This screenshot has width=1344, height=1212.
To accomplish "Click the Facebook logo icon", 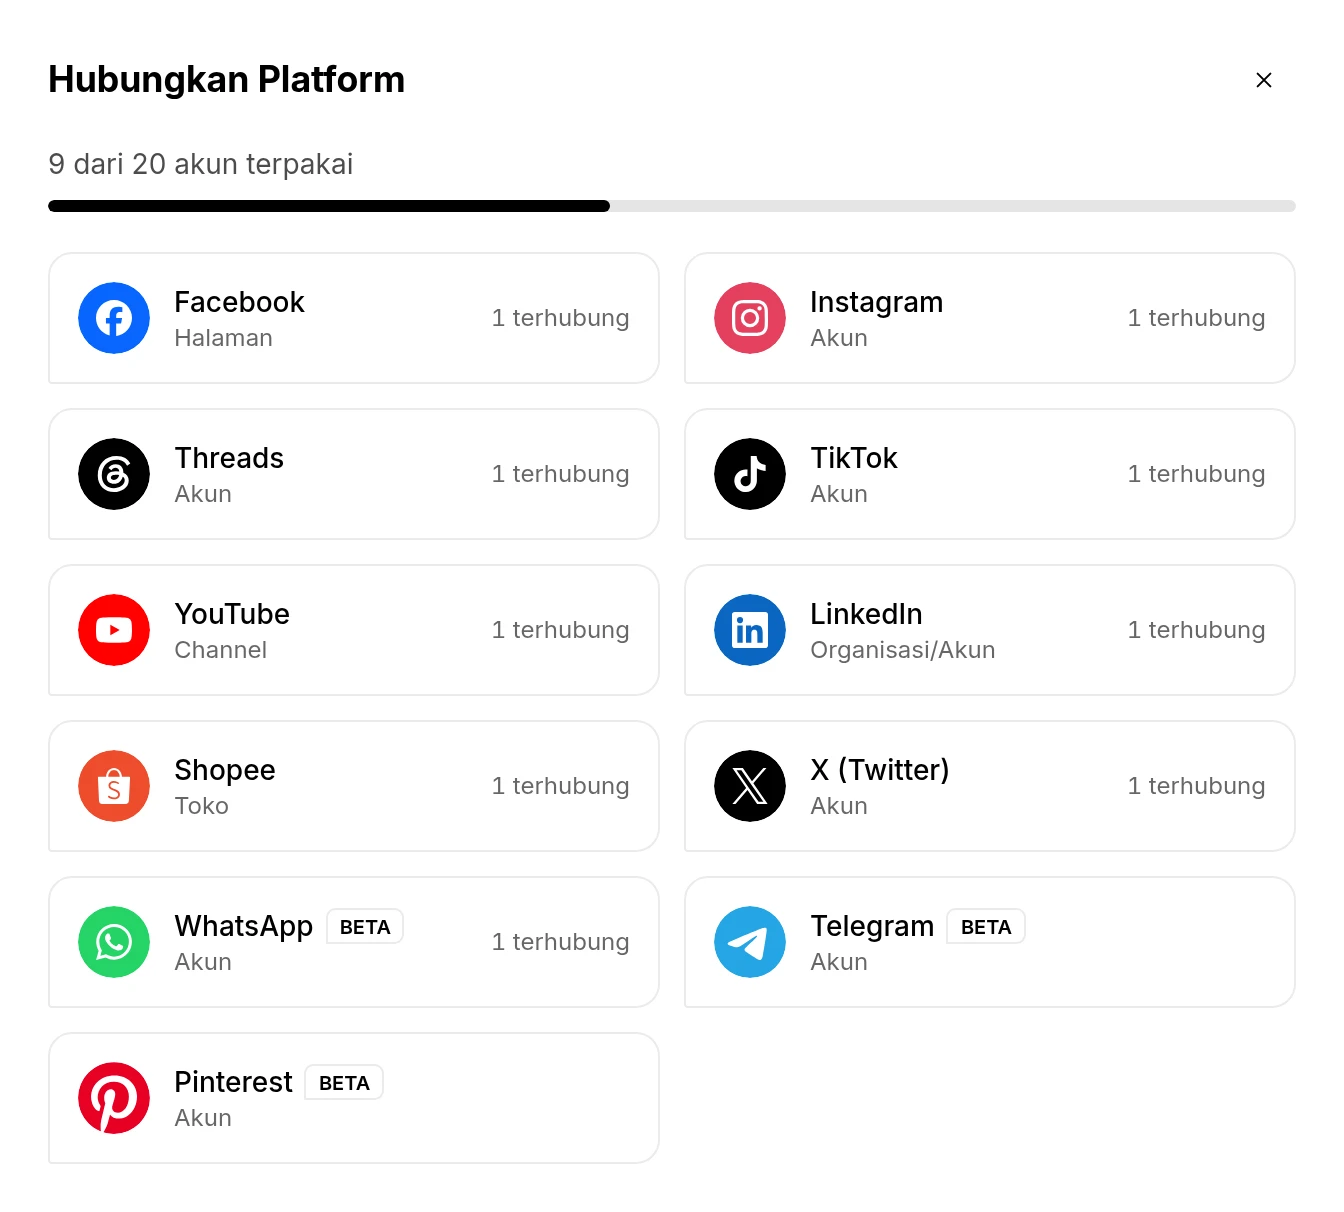I will pyautogui.click(x=114, y=318).
